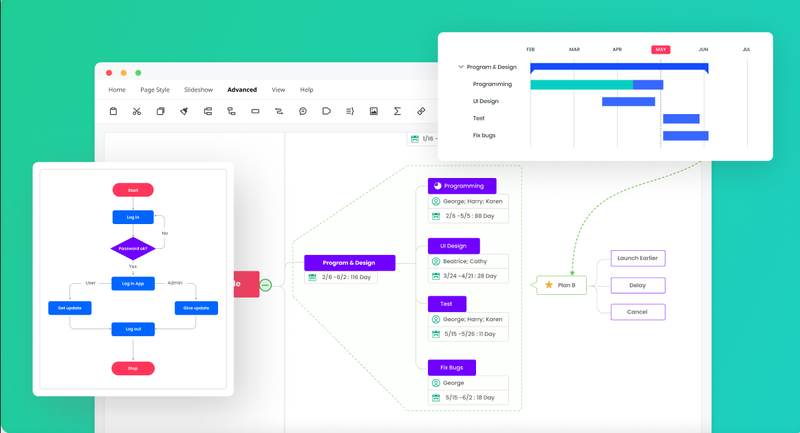Image resolution: width=800 pixels, height=433 pixels.
Task: Click calendar icon next to 5/15 -6/2 : 18 Day
Action: (436, 397)
